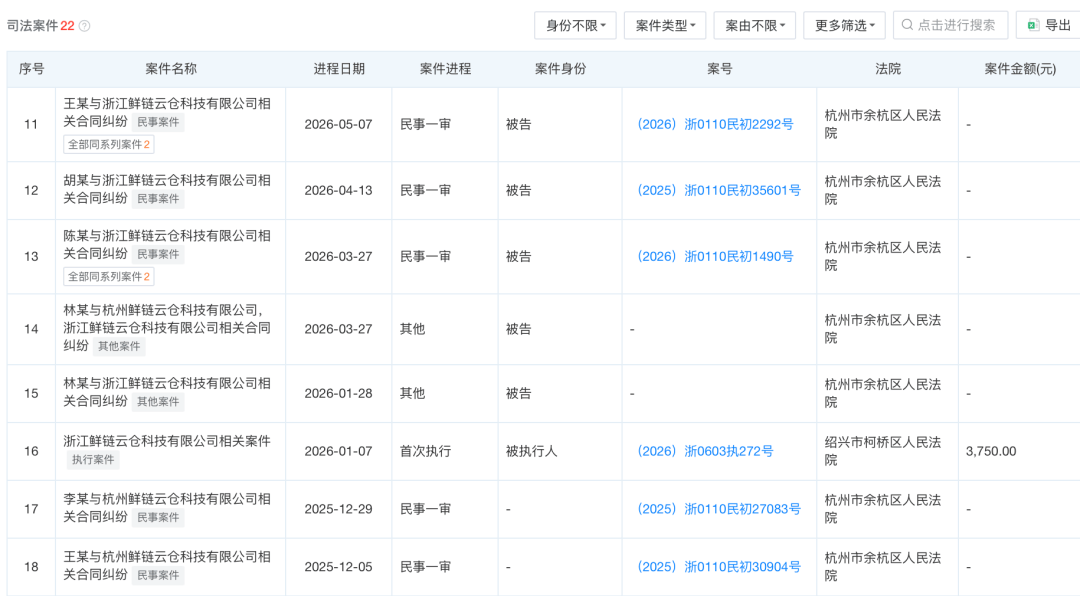Click the 执行案件 tag in row 16
The width and height of the screenshot is (1080, 596).
(x=93, y=460)
